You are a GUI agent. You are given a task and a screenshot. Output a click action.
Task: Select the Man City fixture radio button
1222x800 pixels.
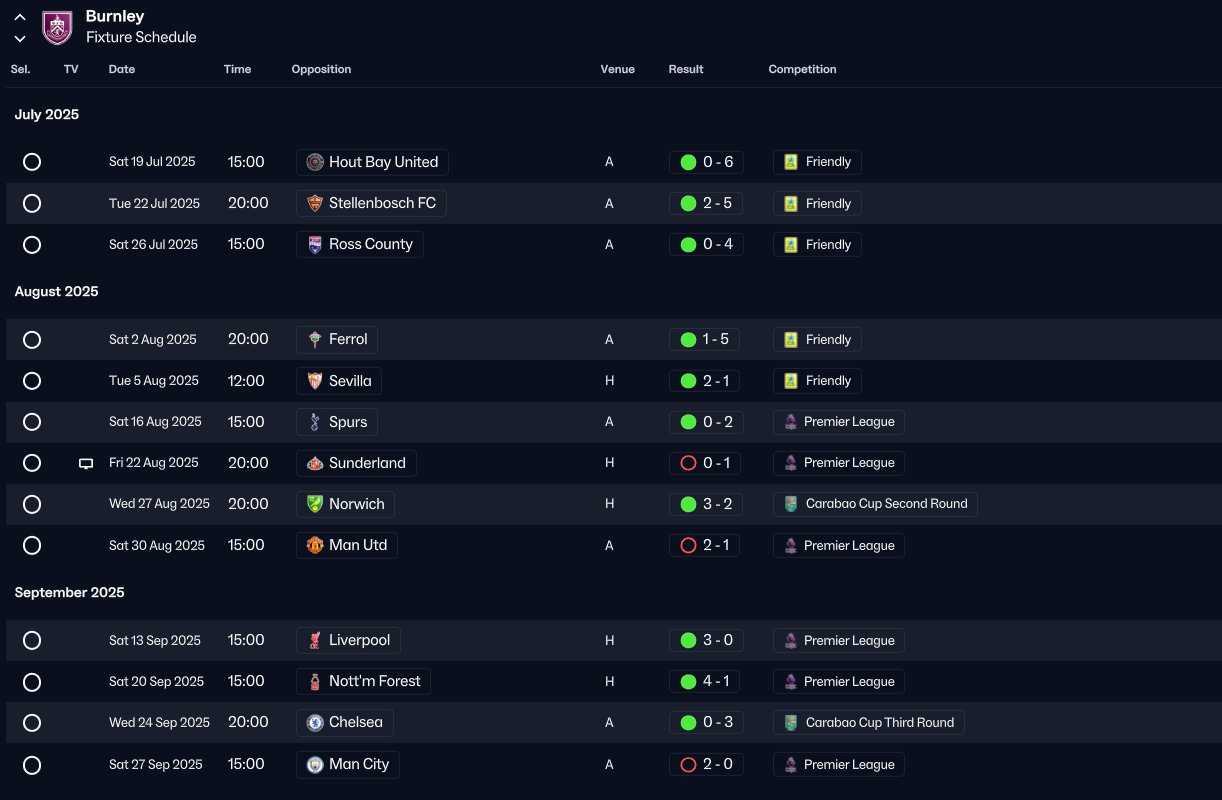click(x=32, y=765)
